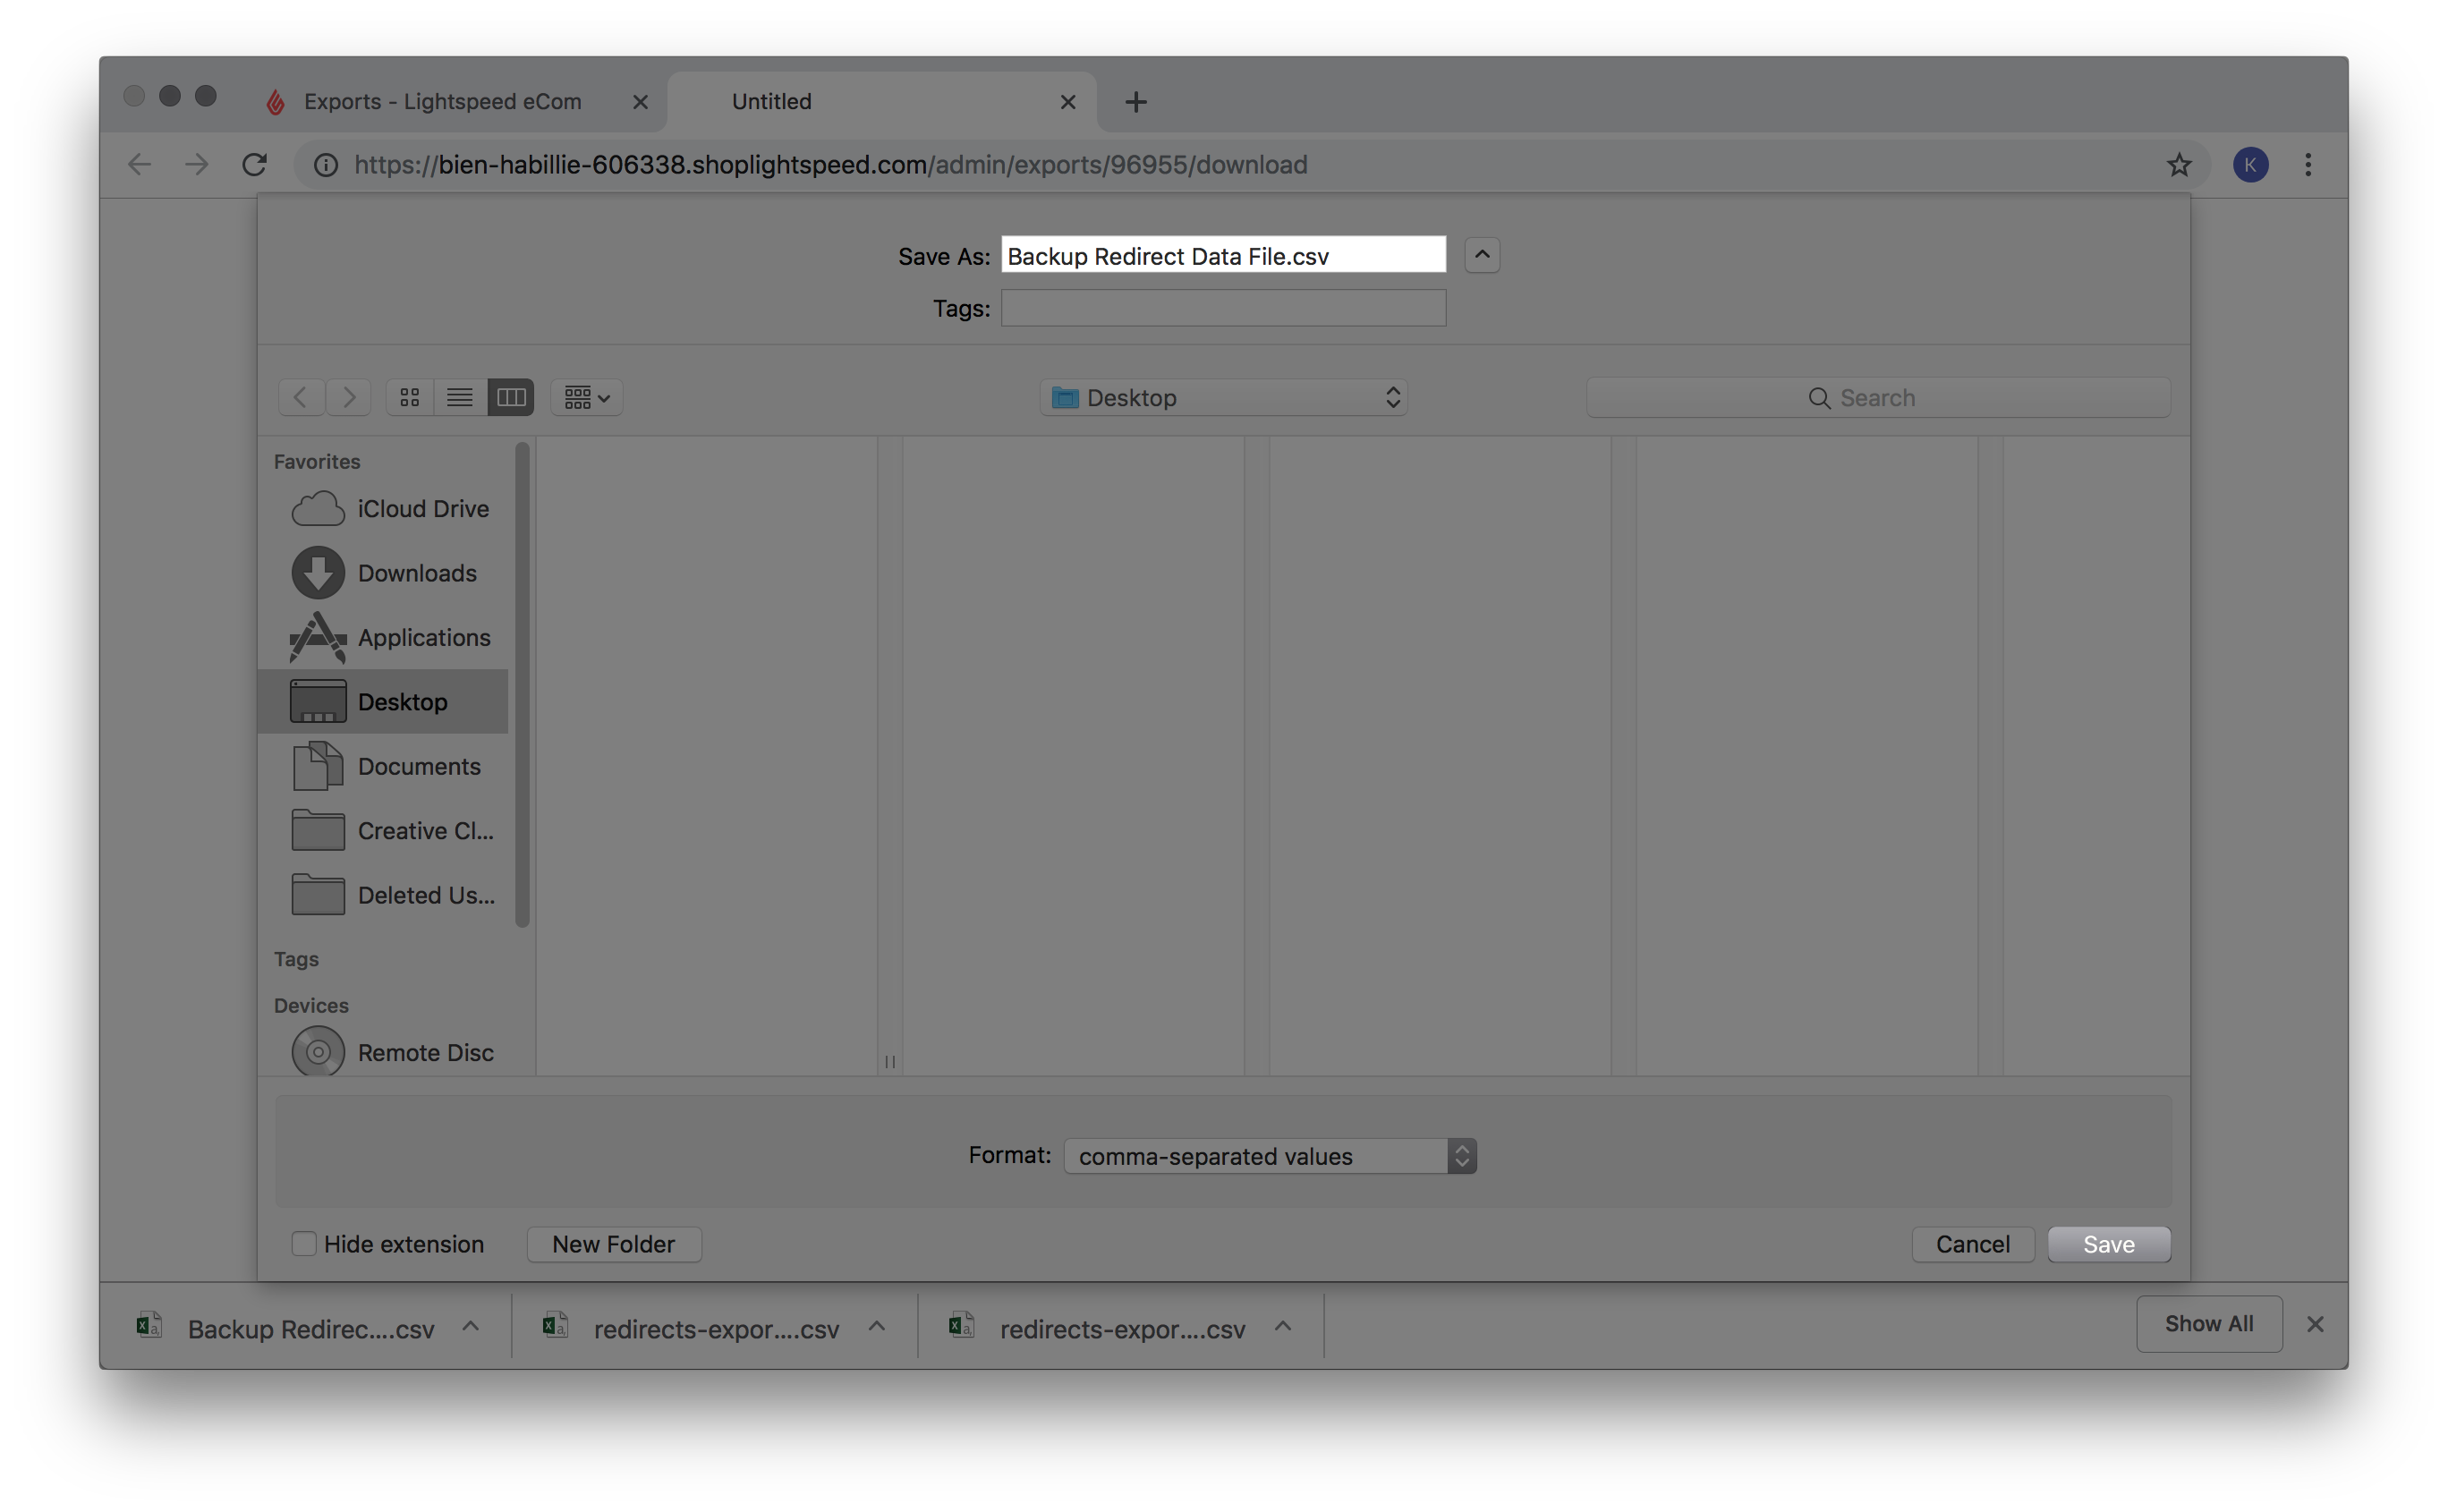Click the Downloads folder icon
The image size is (2448, 1512).
[317, 572]
